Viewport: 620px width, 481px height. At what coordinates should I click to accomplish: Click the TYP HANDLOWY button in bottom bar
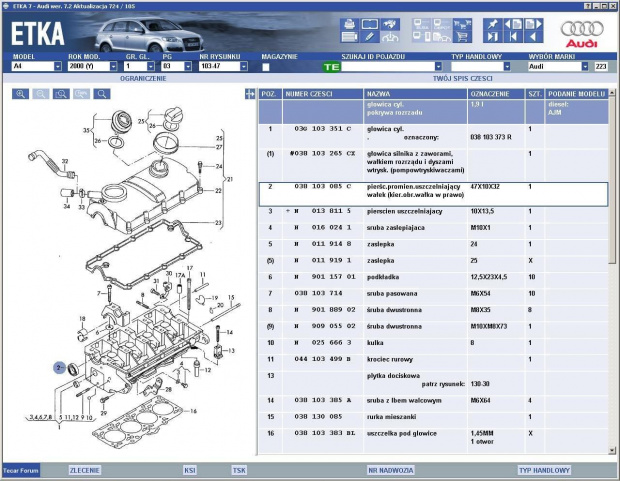pos(544,470)
